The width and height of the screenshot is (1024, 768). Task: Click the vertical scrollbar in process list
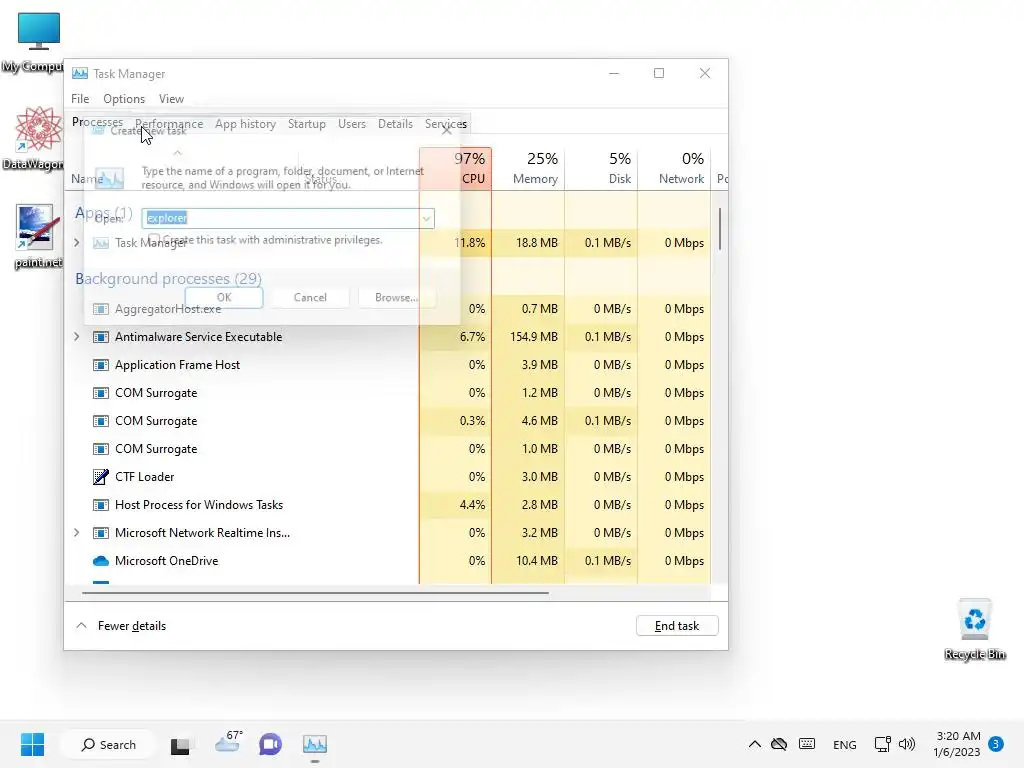tap(720, 229)
